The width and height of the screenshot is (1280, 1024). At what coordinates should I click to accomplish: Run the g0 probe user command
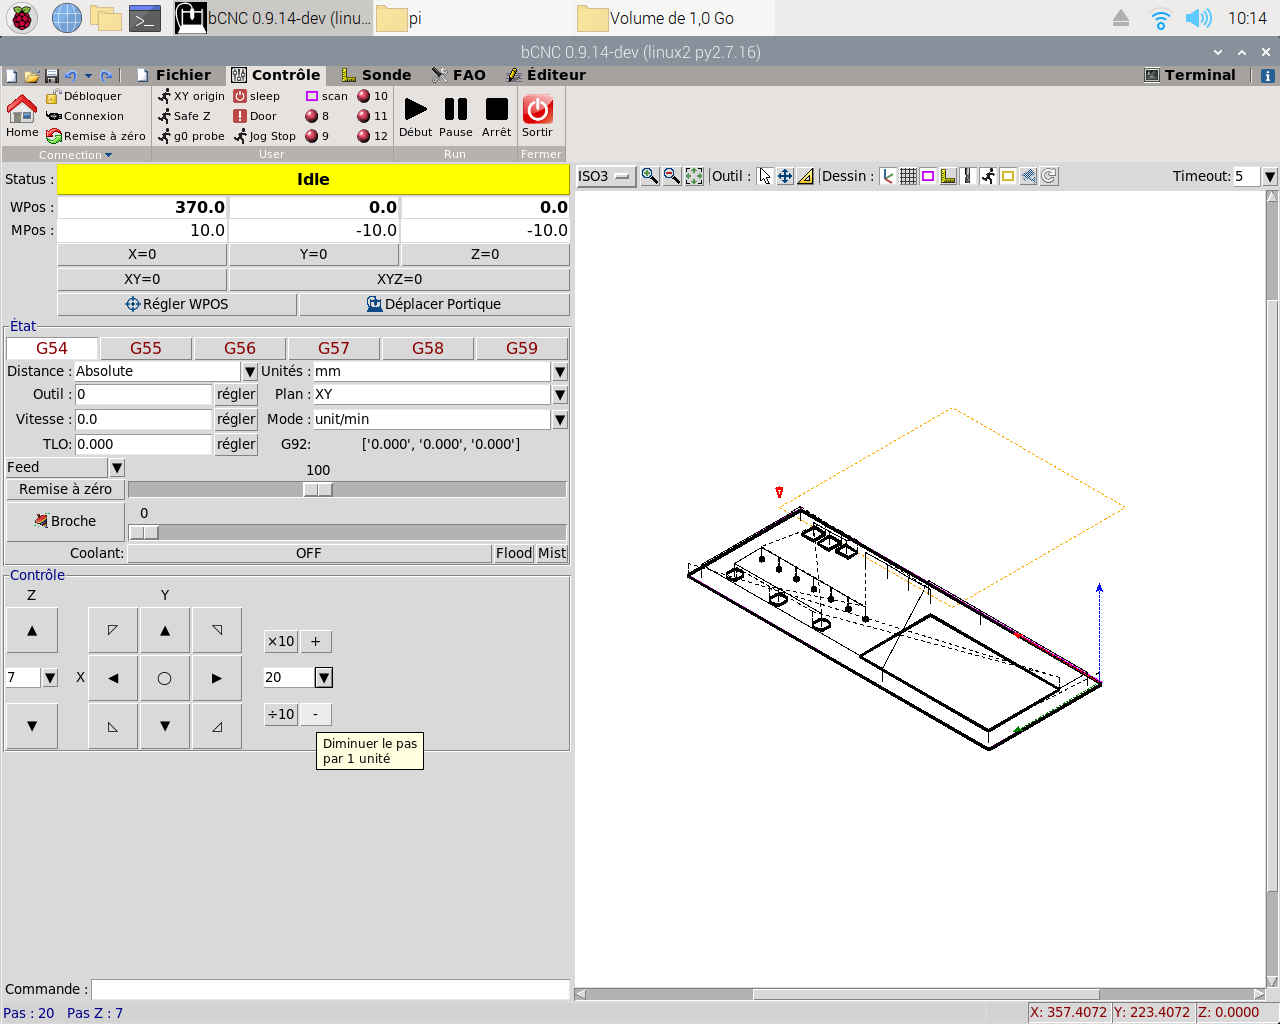click(191, 136)
